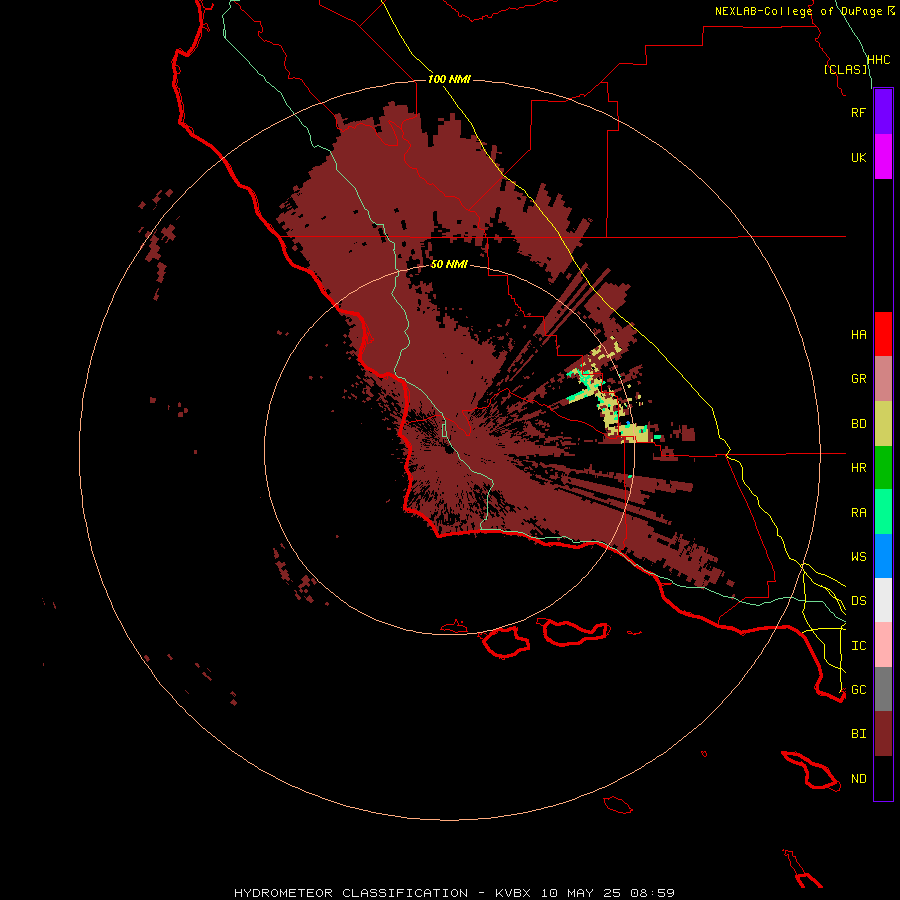Viewport: 900px width, 900px height.
Task: Click the HA legend label
Action: click(858, 334)
